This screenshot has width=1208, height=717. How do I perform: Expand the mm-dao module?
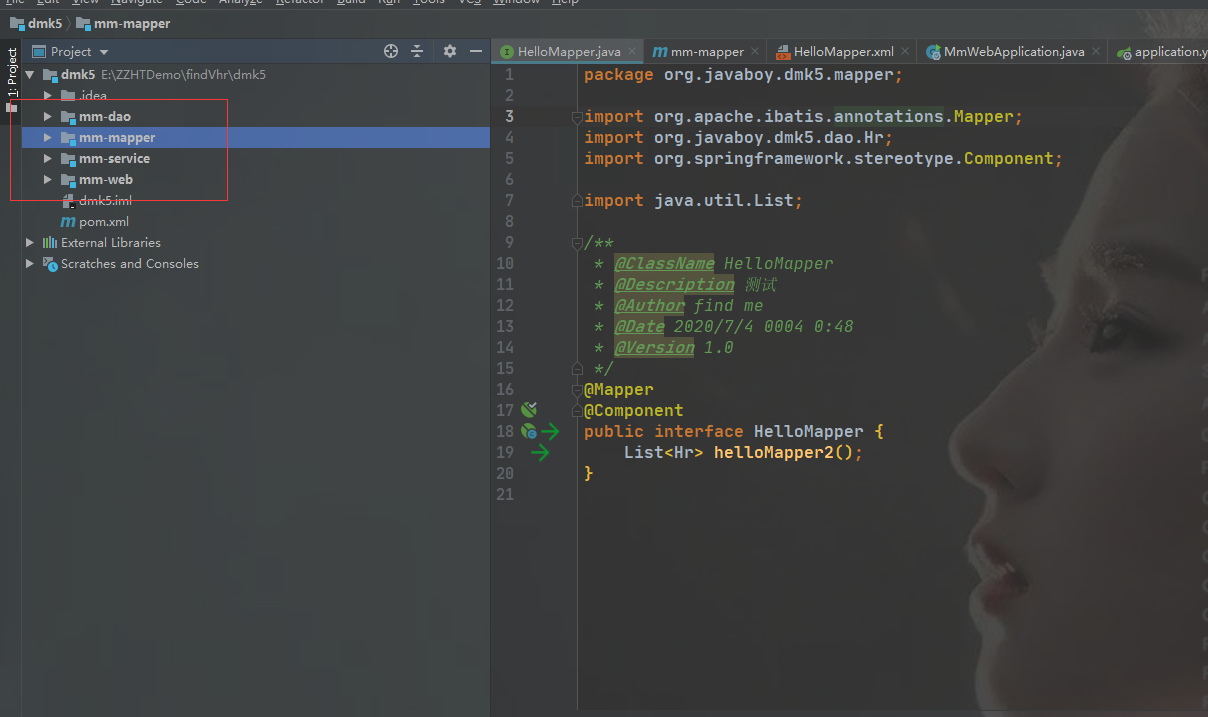tap(47, 117)
